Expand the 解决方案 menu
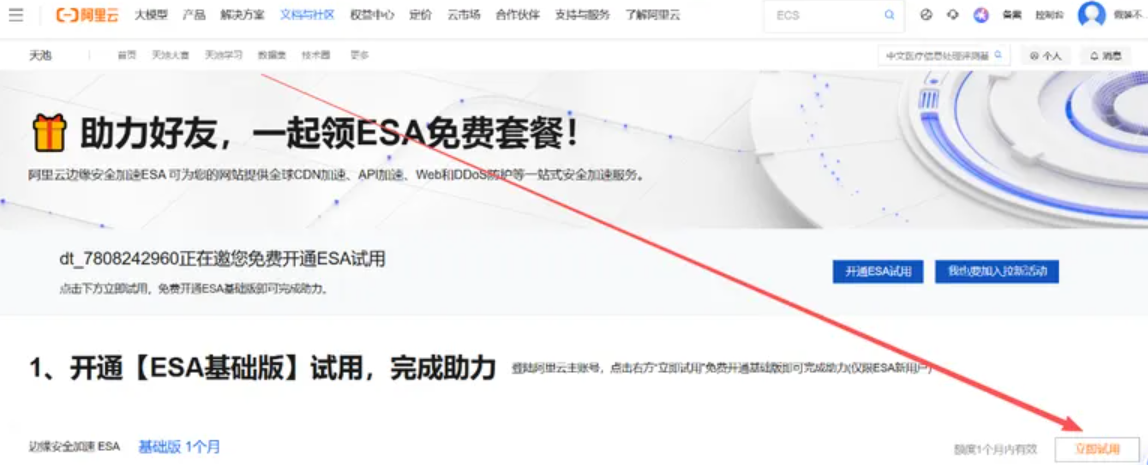1148x465 pixels. coord(243,15)
